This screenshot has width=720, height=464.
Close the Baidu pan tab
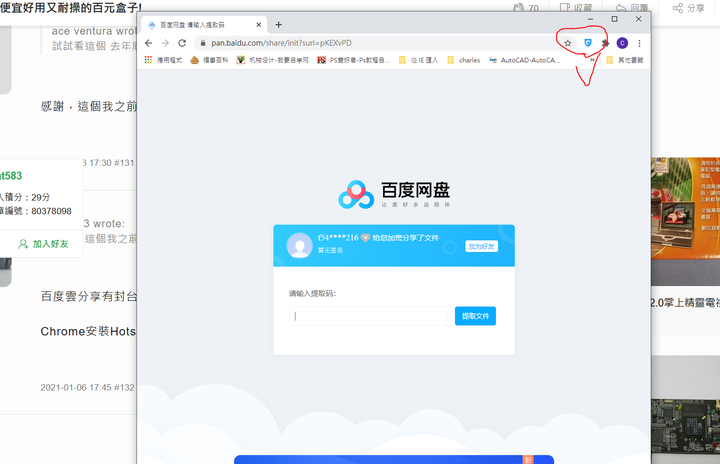click(x=259, y=25)
